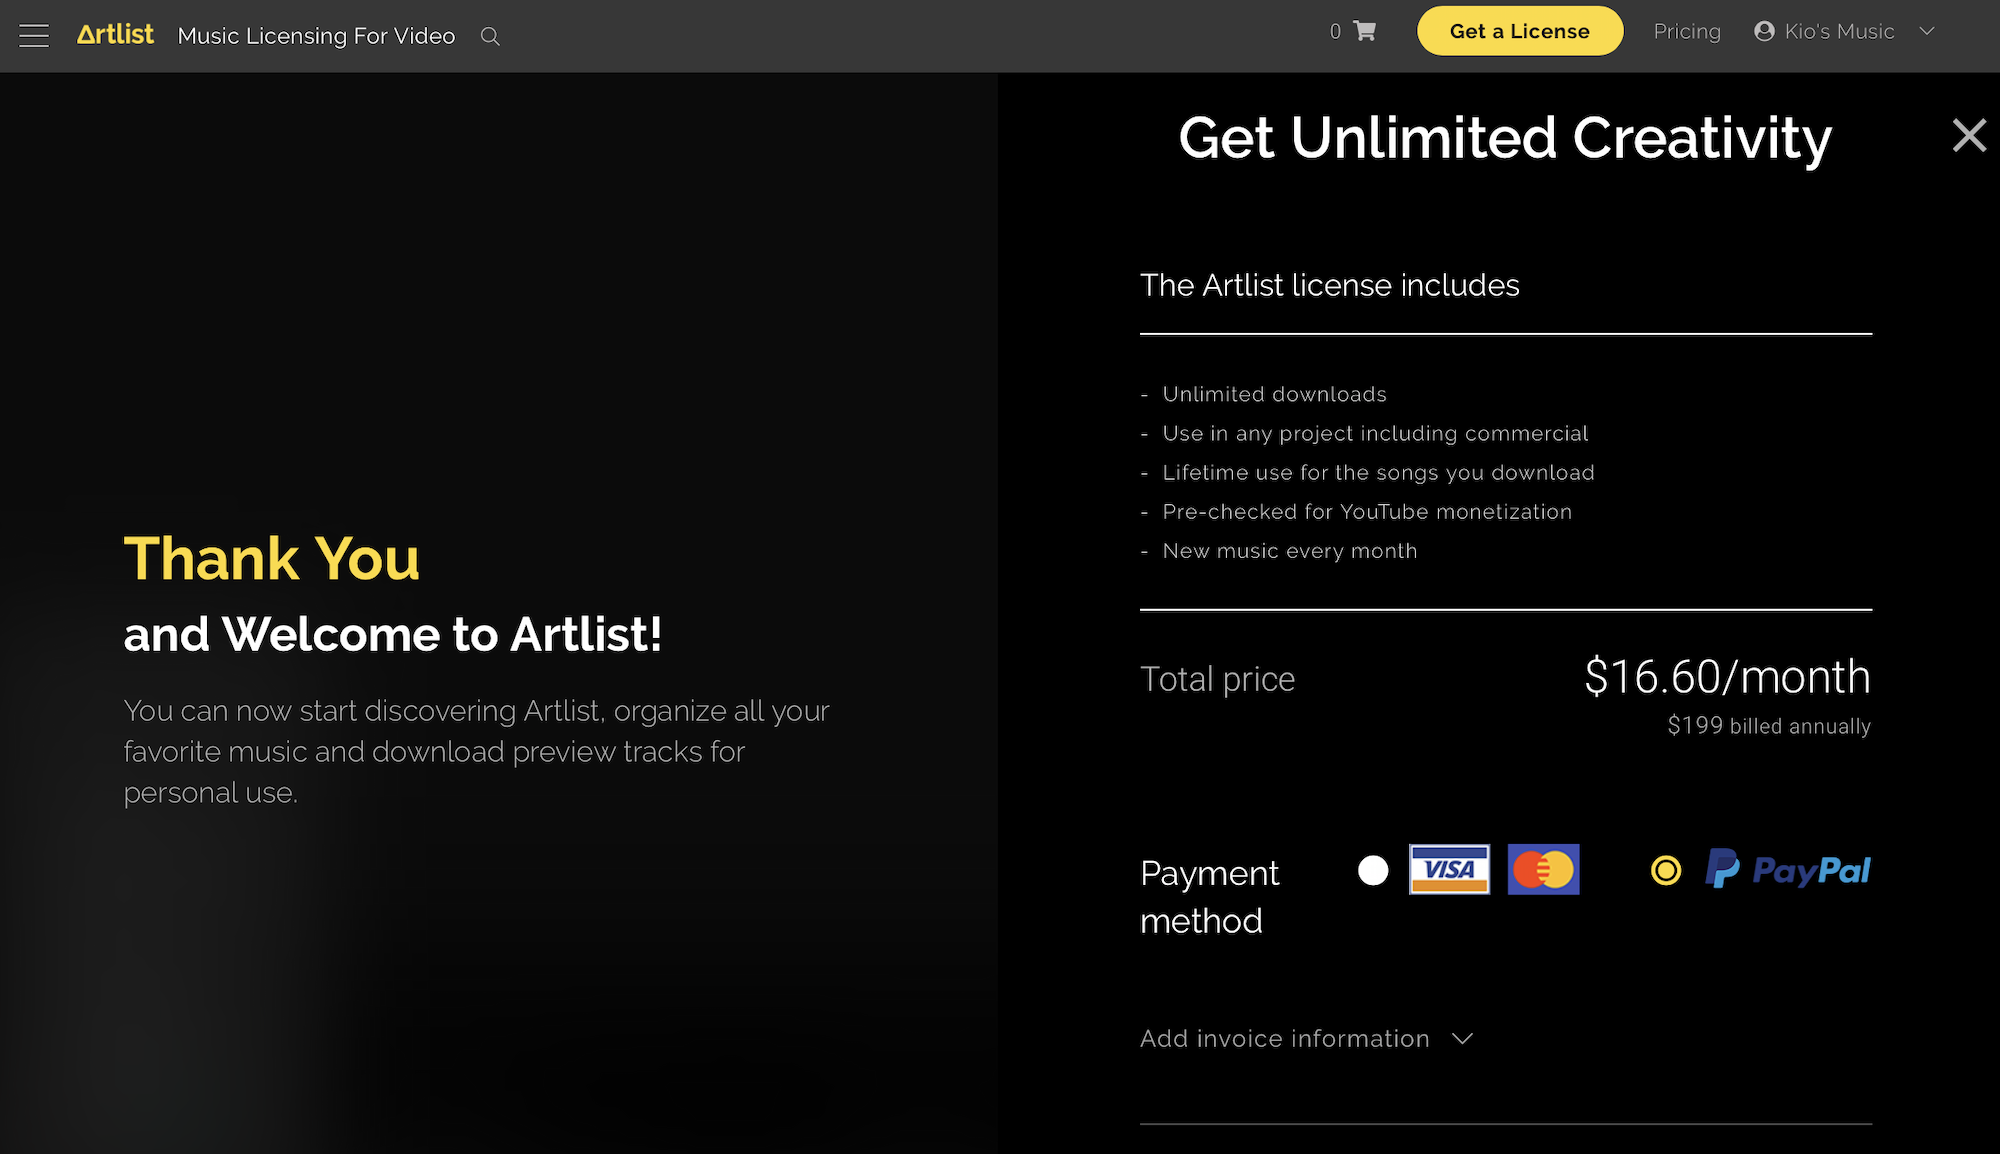
Task: Click the Mastercard logo
Action: 1543,869
